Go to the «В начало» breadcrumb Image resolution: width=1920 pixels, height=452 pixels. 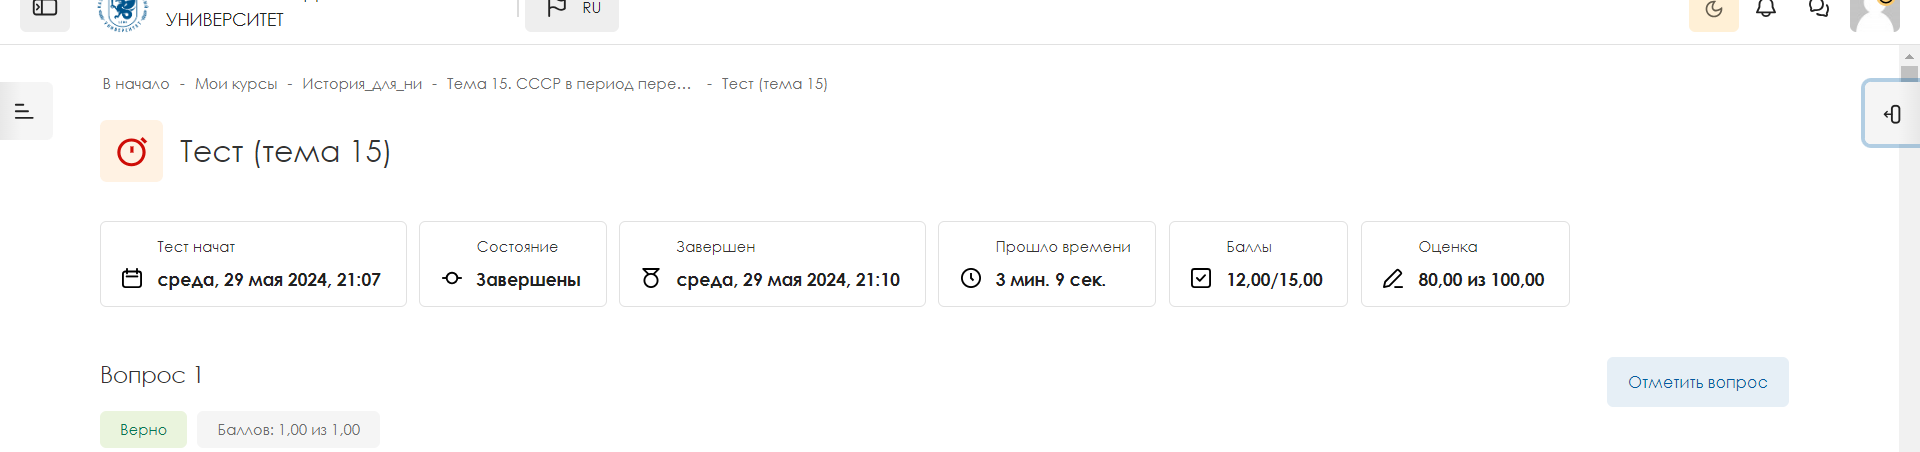tap(136, 84)
